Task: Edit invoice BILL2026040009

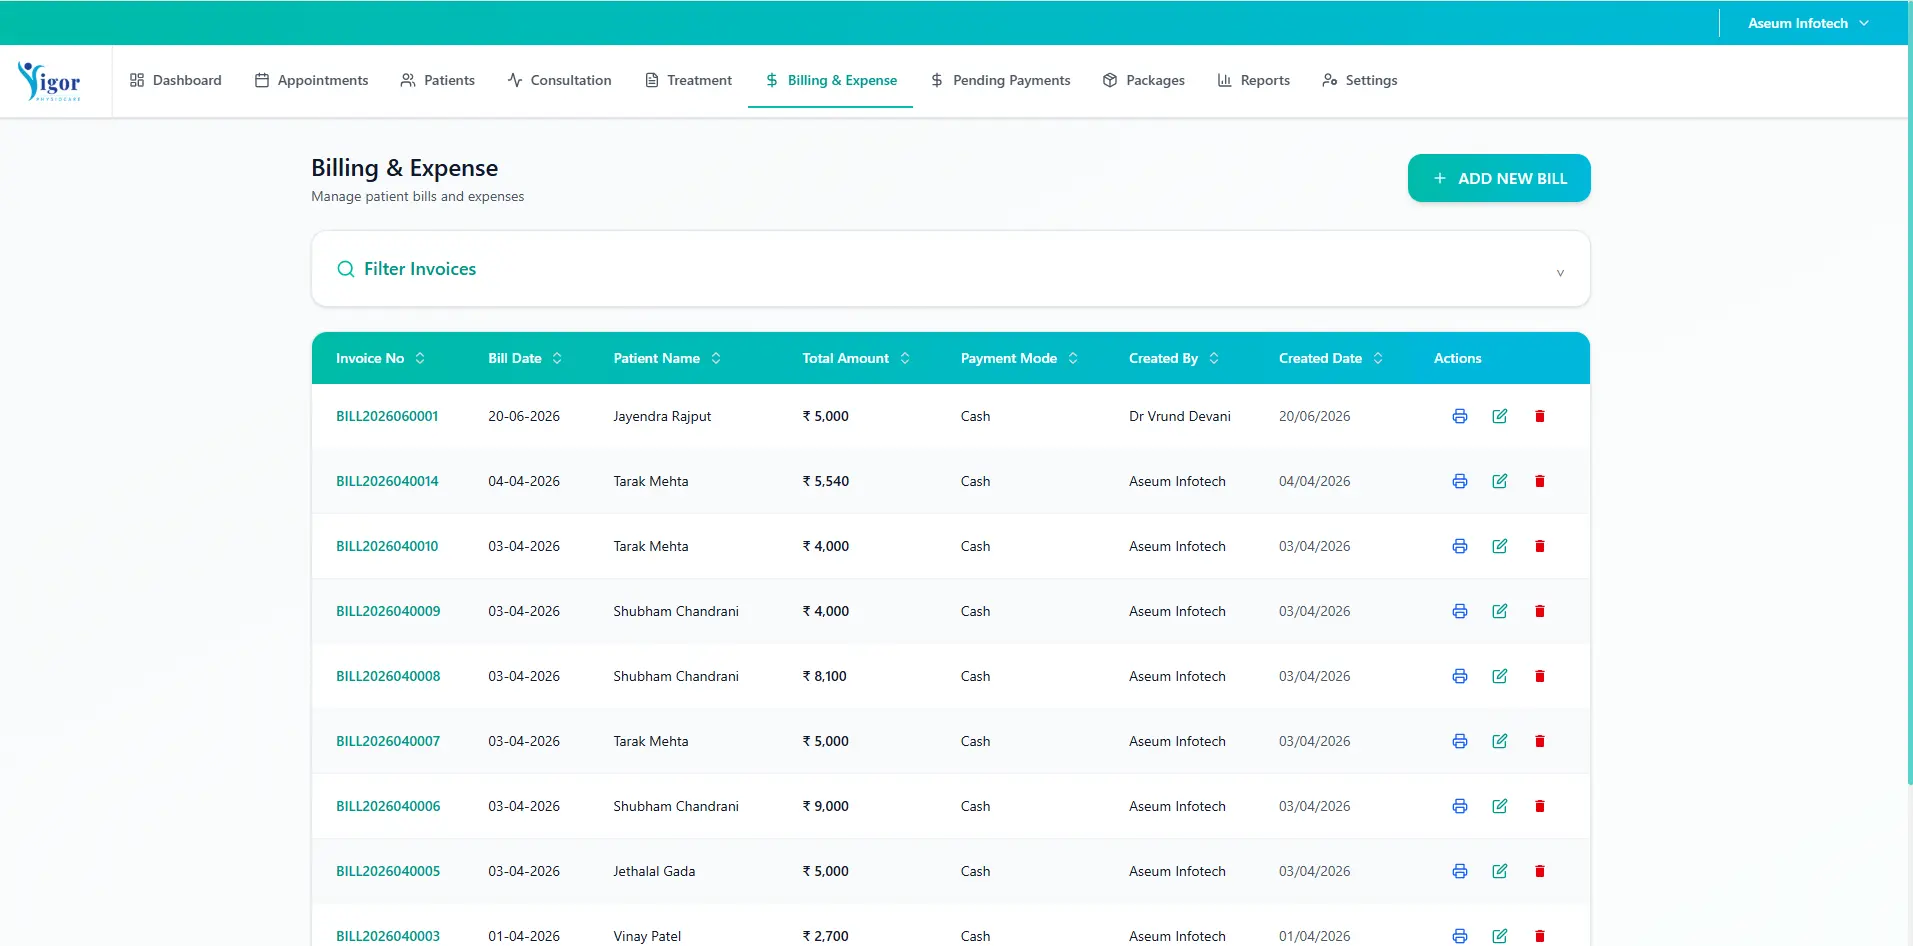Action: (1499, 611)
